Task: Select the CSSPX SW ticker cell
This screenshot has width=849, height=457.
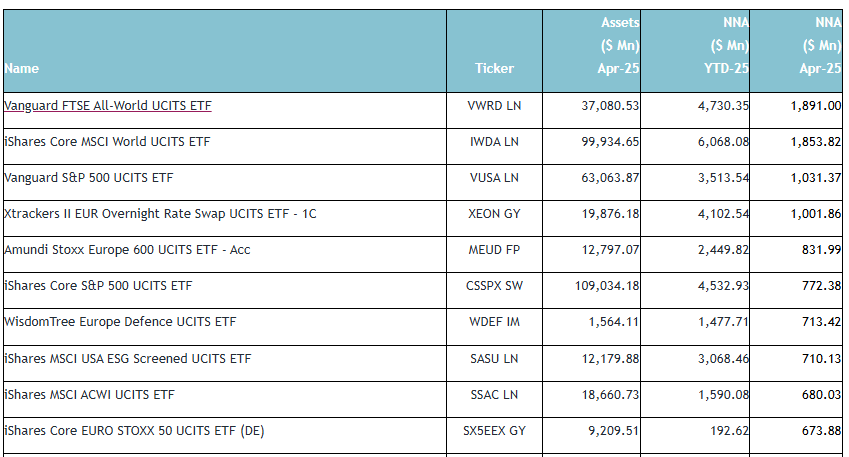Action: pyautogui.click(x=494, y=286)
